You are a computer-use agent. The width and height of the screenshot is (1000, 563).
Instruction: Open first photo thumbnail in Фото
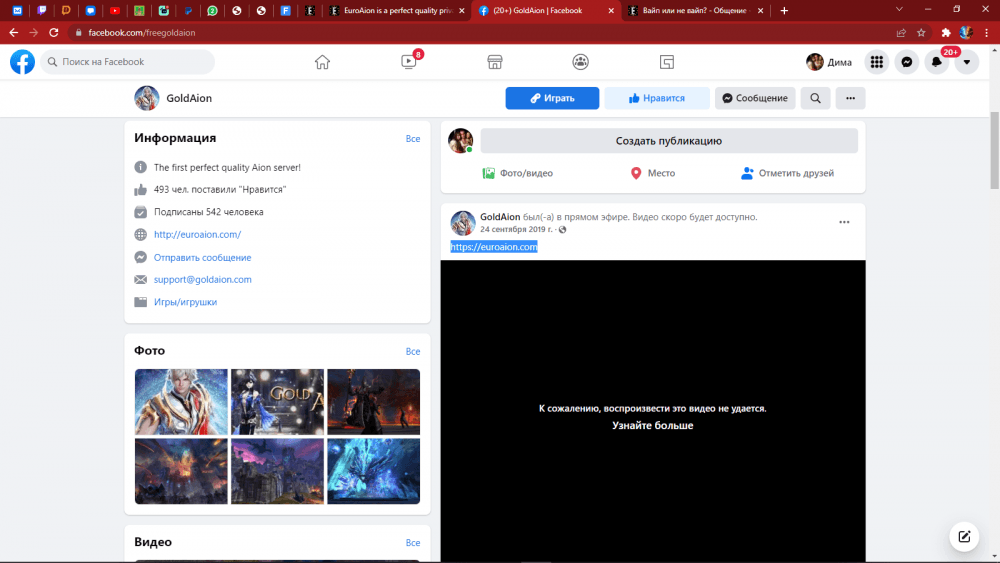[x=181, y=401]
